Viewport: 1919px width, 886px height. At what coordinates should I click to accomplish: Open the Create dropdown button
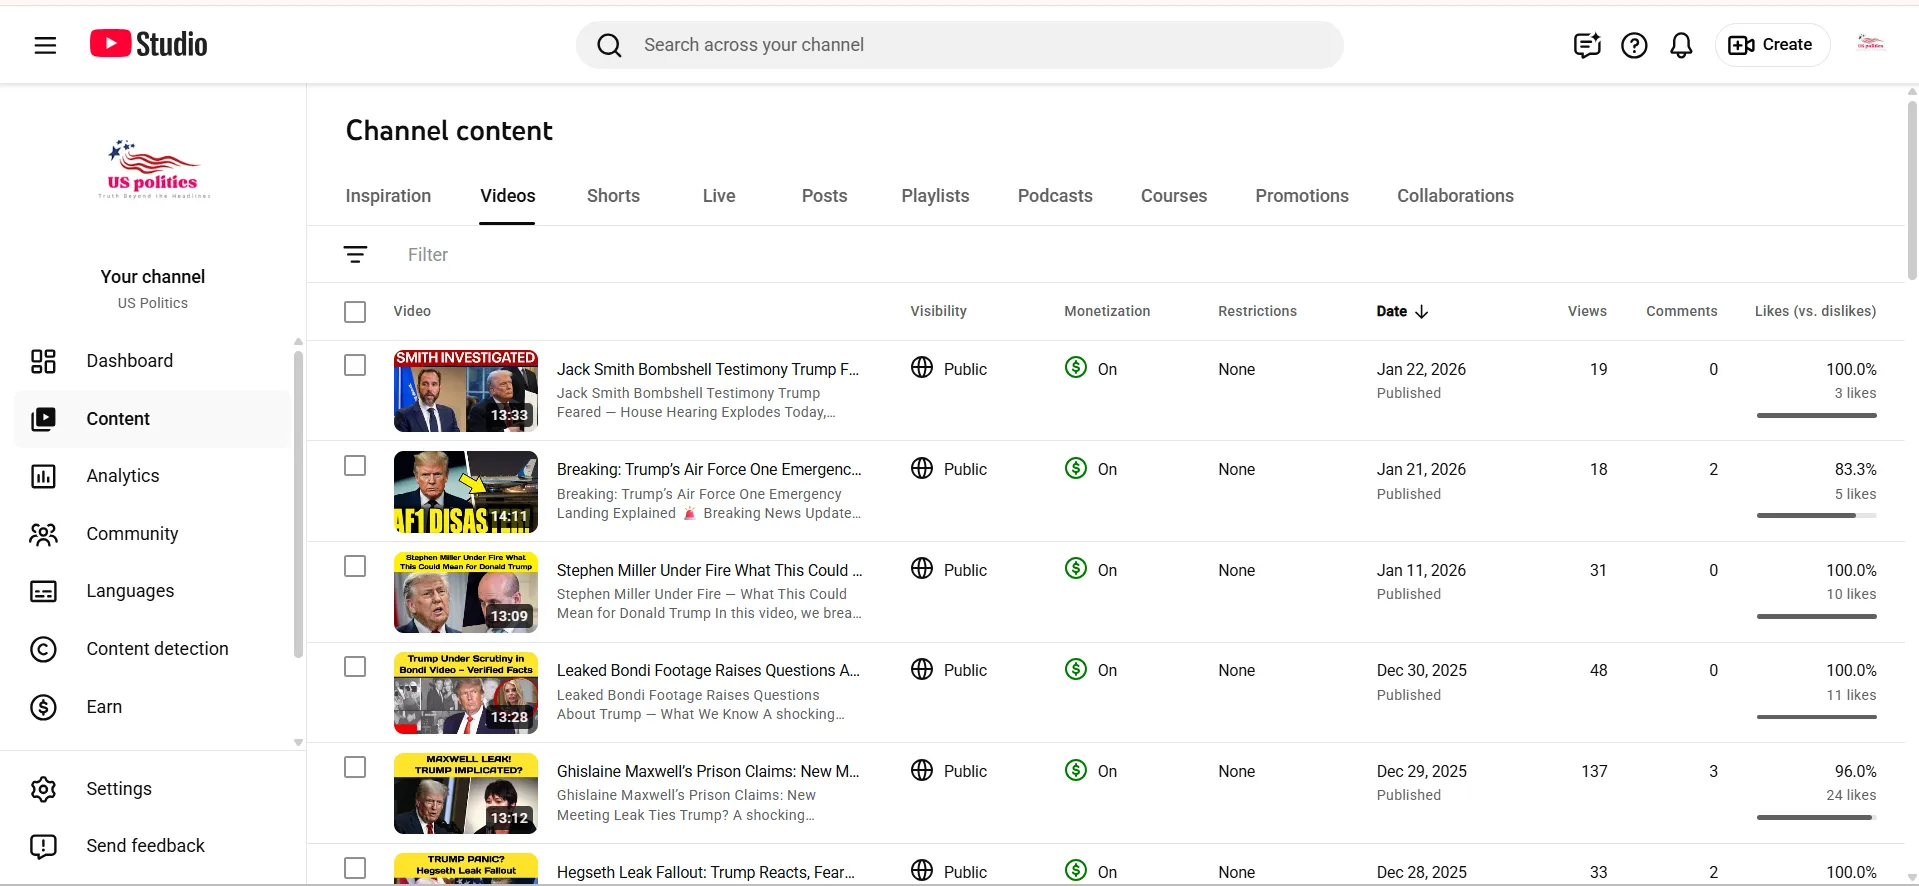click(x=1772, y=45)
